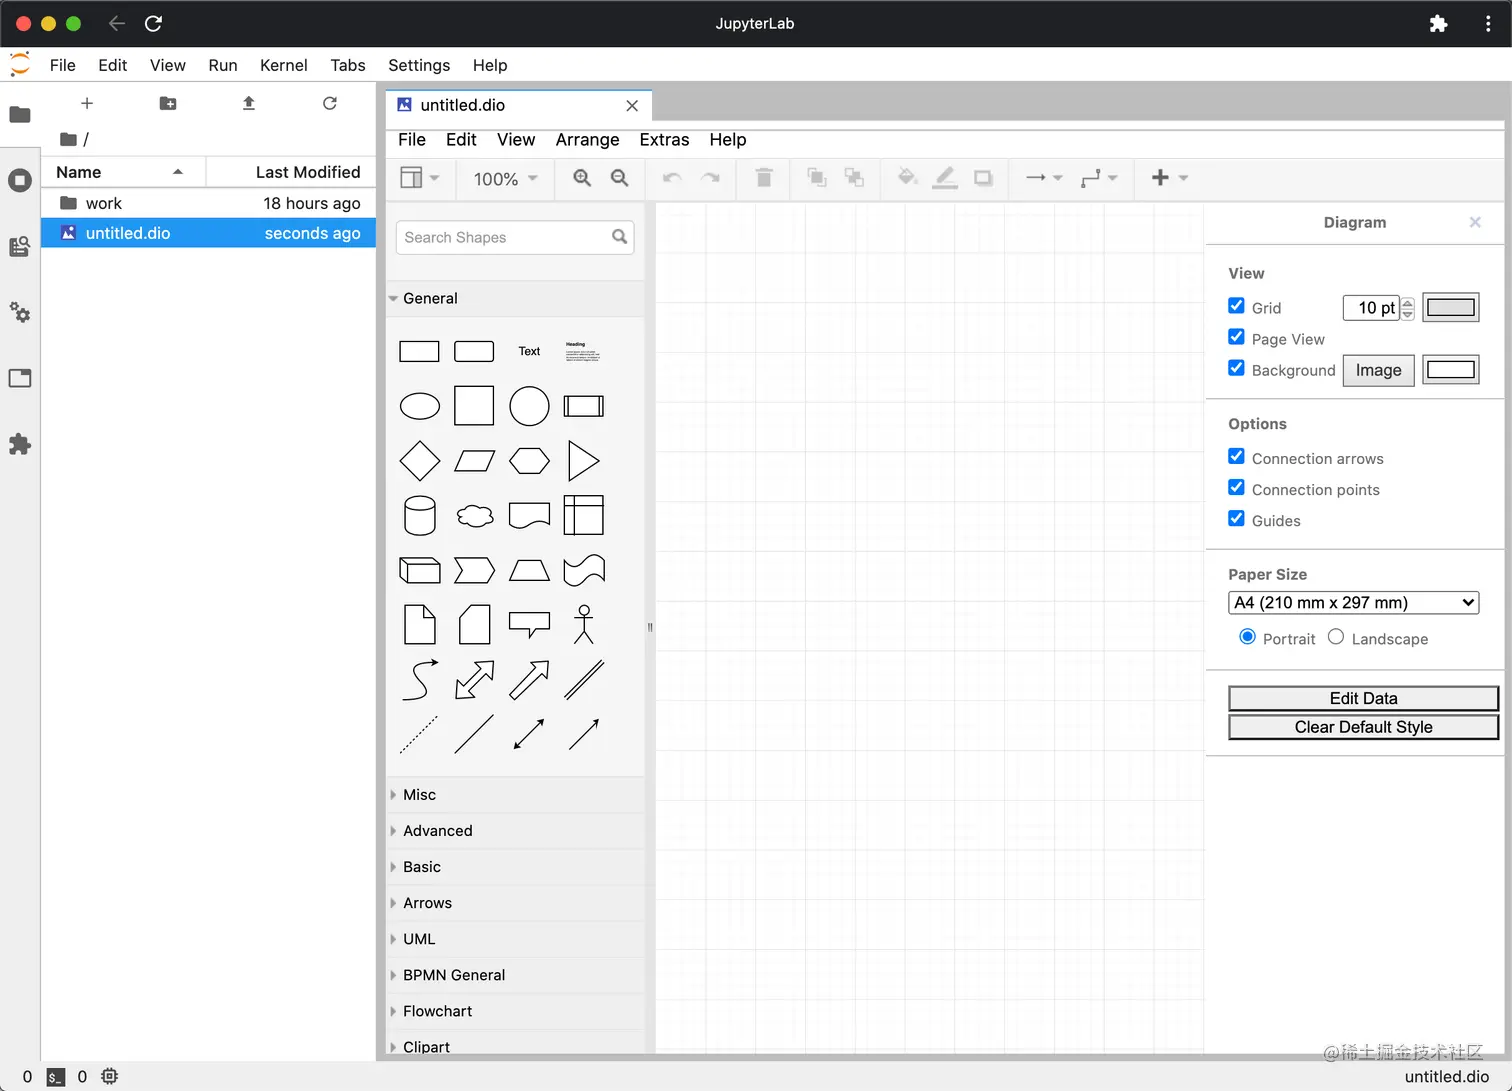The image size is (1512, 1091).
Task: Open the Connection arrow style dropdown
Action: click(1044, 178)
